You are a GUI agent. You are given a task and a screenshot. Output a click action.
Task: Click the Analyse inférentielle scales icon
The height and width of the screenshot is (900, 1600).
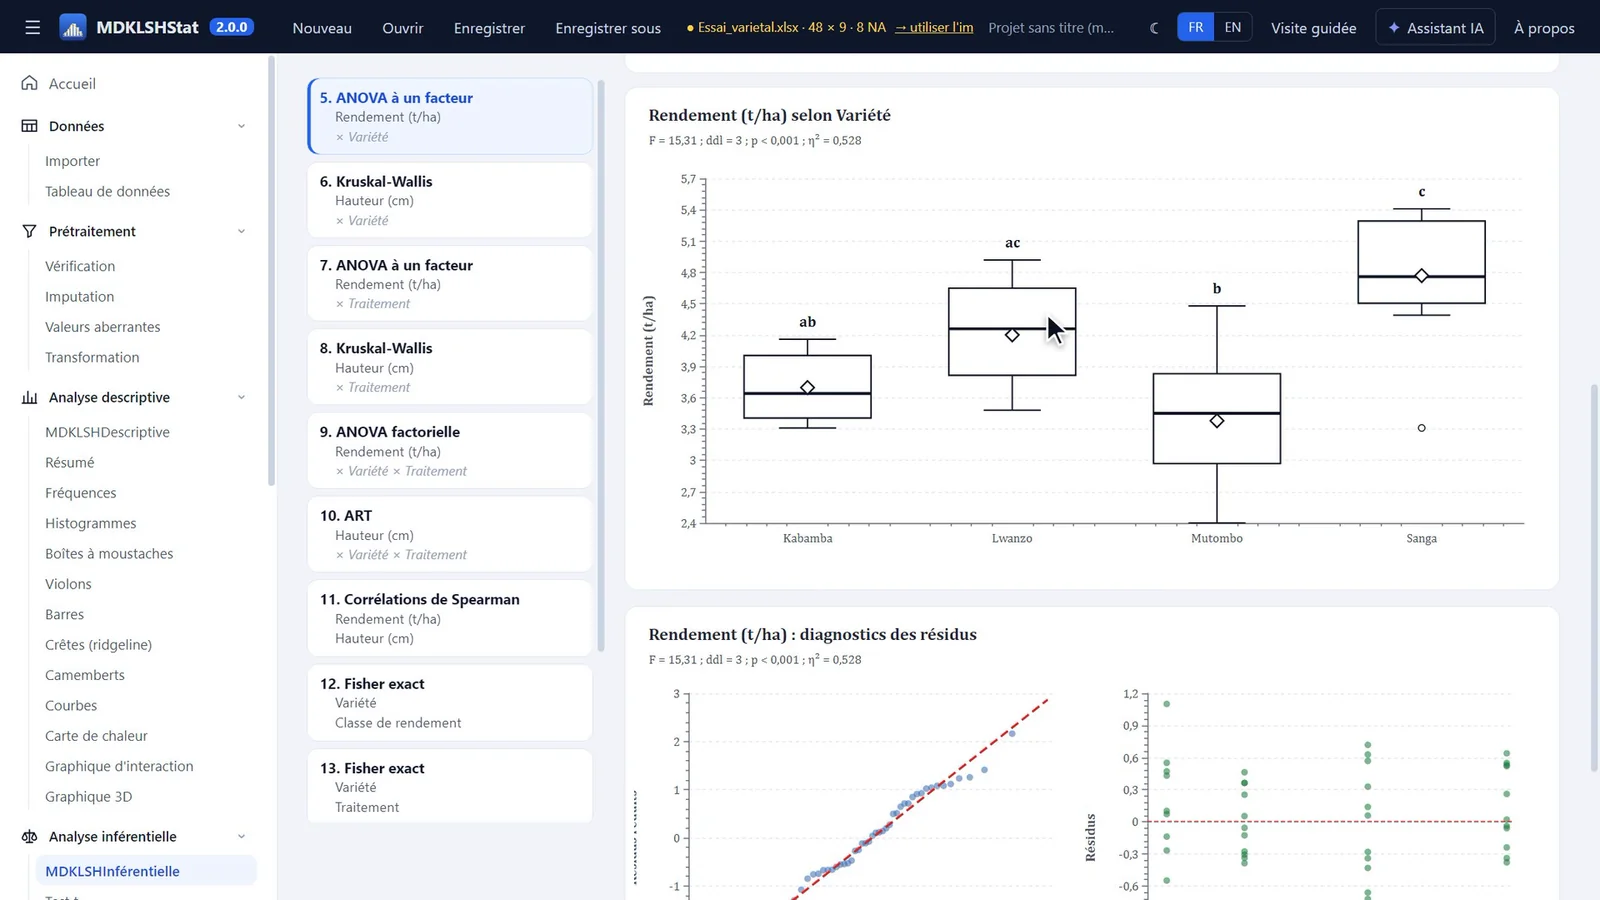click(x=30, y=836)
